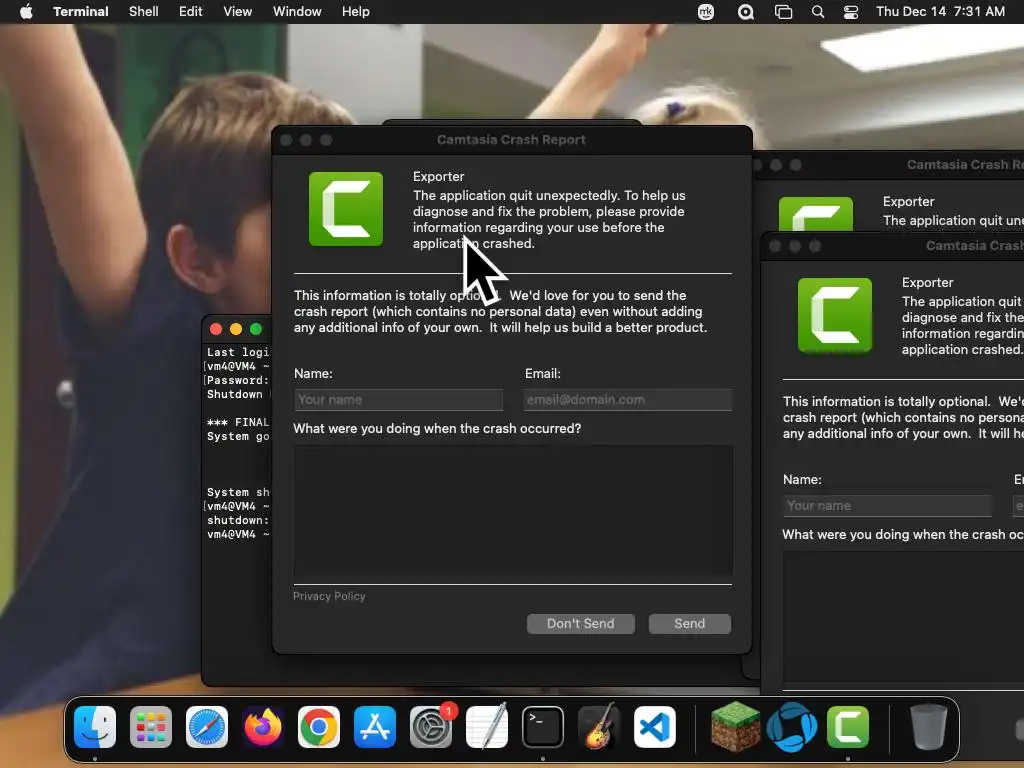The image size is (1024, 768).
Task: Launch Minecraft from the Dock
Action: pos(735,727)
